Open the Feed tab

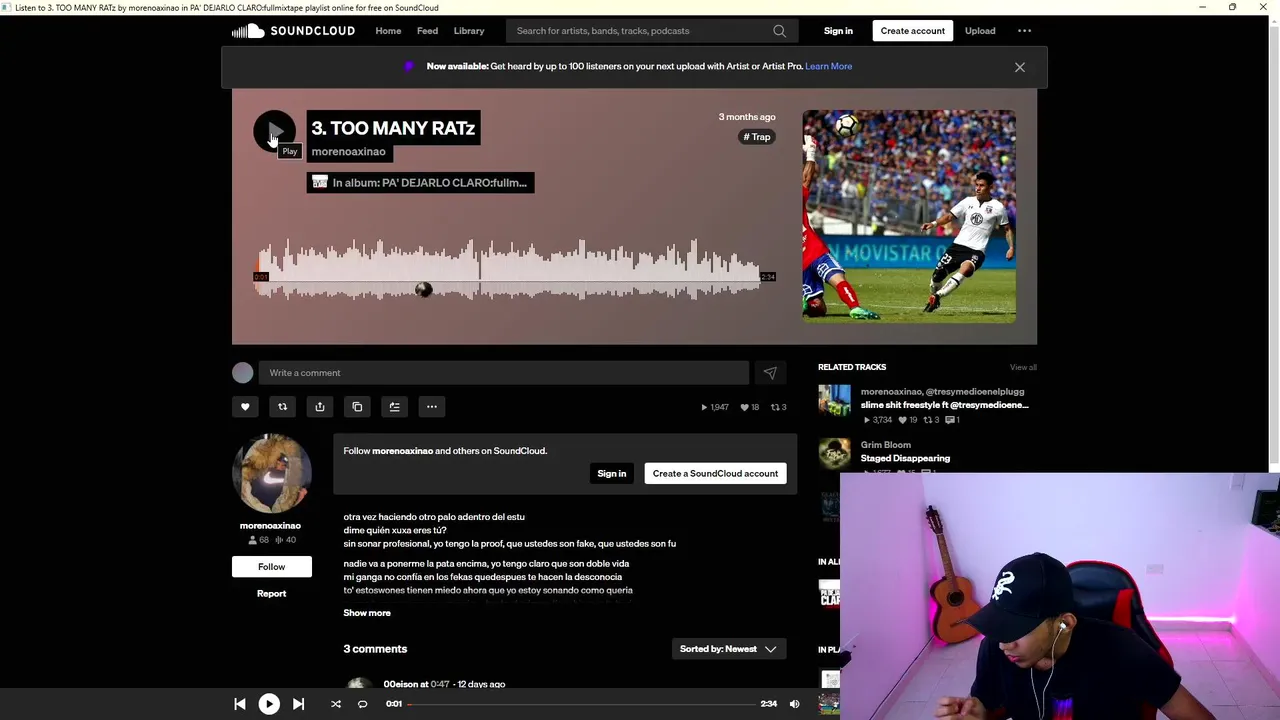427,31
